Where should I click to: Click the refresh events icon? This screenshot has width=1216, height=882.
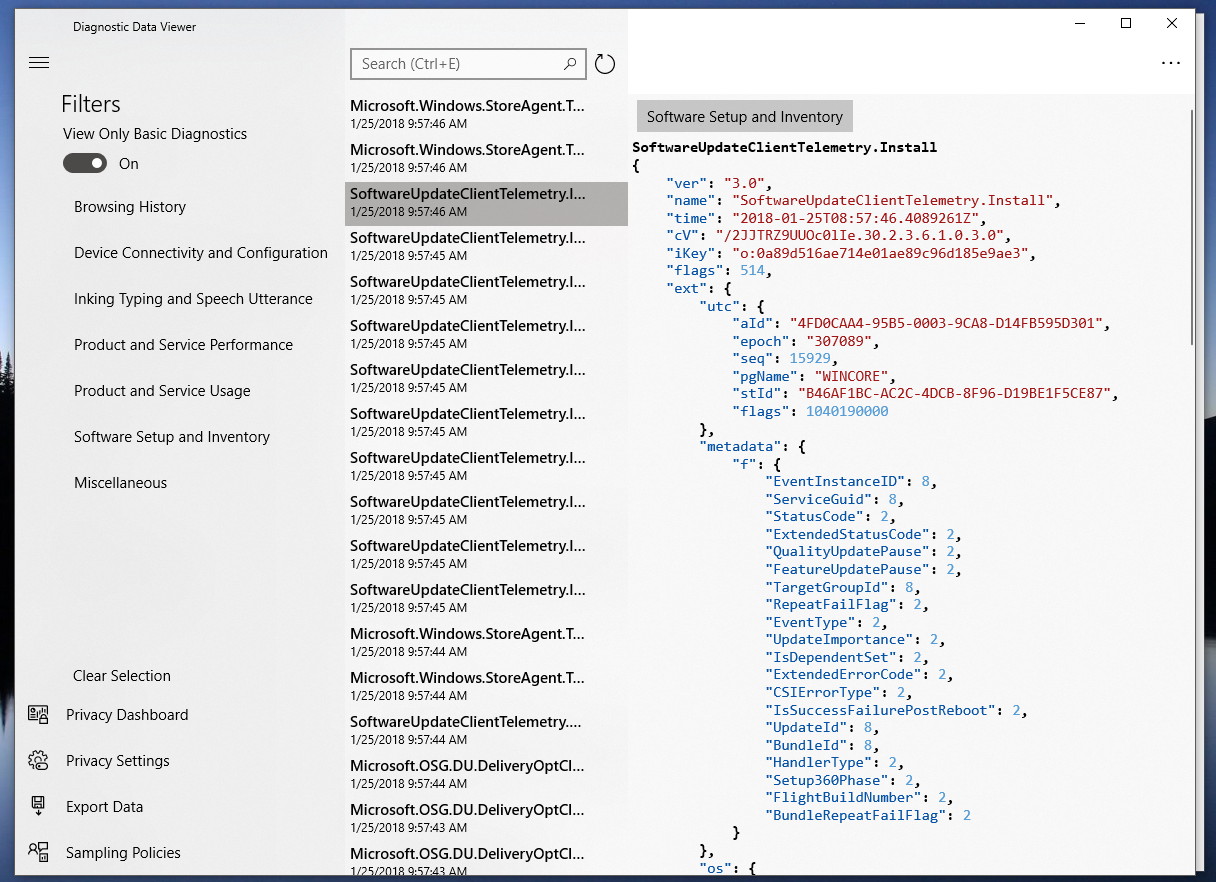(x=605, y=64)
